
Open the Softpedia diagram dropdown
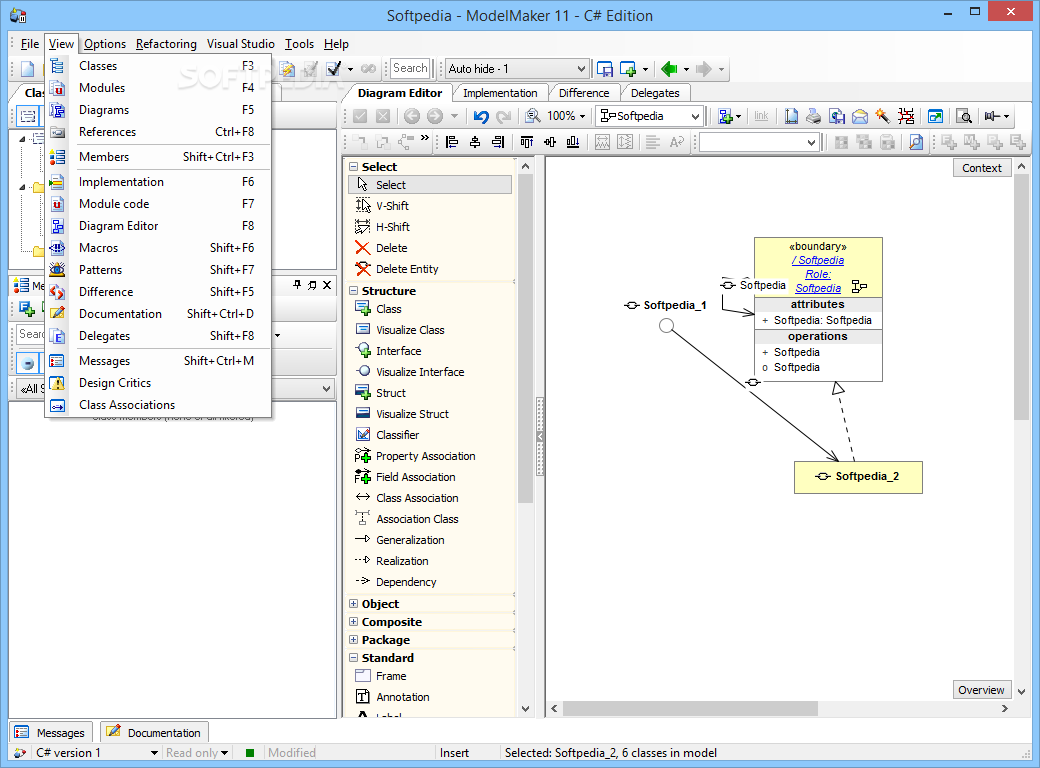pos(695,117)
